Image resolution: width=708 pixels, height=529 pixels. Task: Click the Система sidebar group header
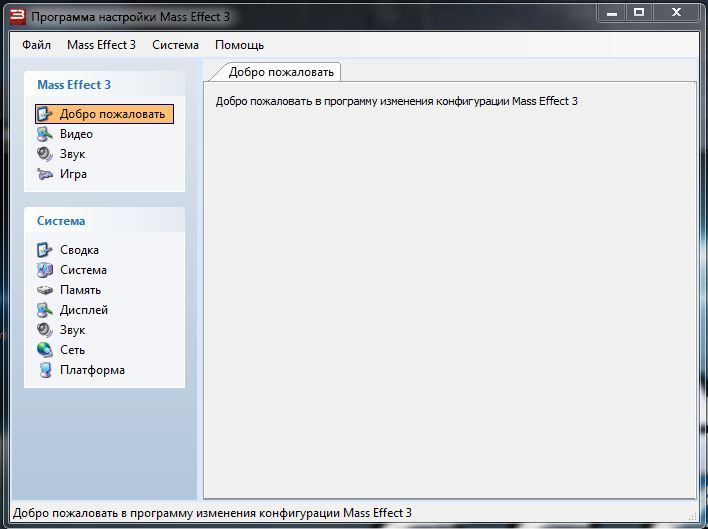coord(104,221)
